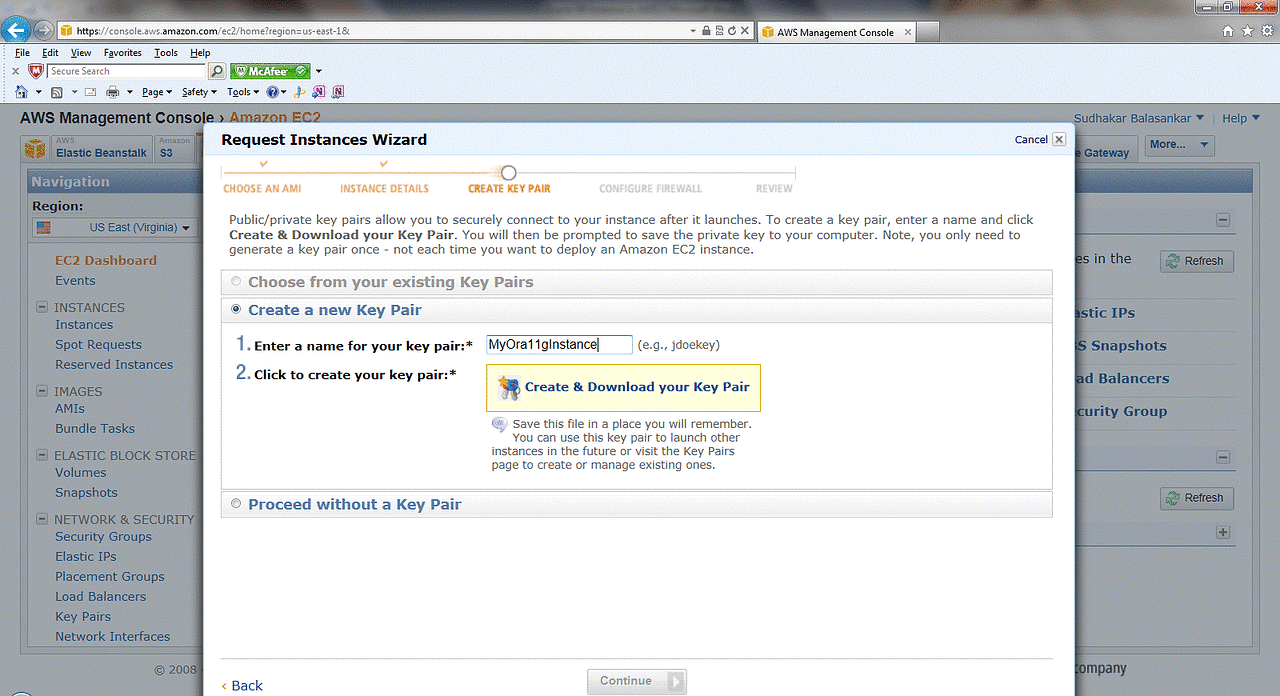Click the security lock icon in address bar
1280x696 pixels.
click(x=707, y=31)
